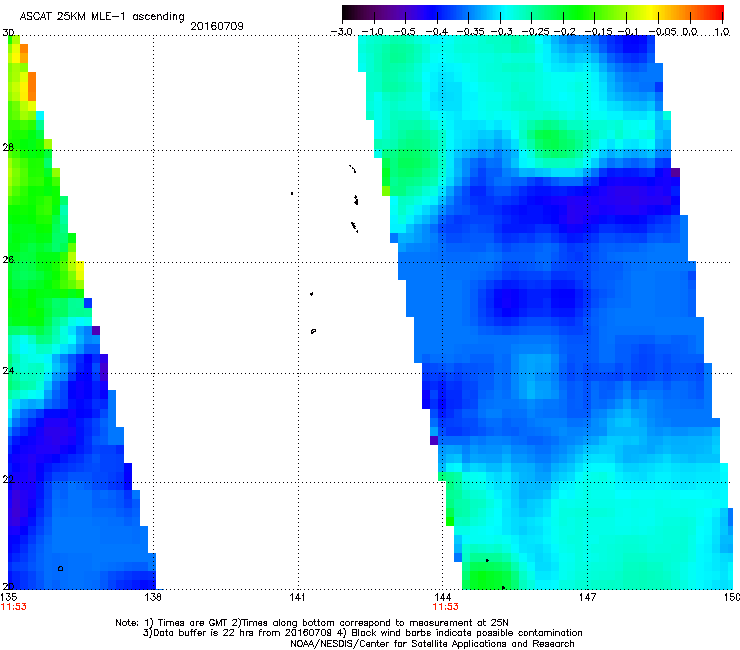Click the title 'ASCAT 25KM MLE-1 ascending'
Screen dimensions: 740x650
click(102, 17)
